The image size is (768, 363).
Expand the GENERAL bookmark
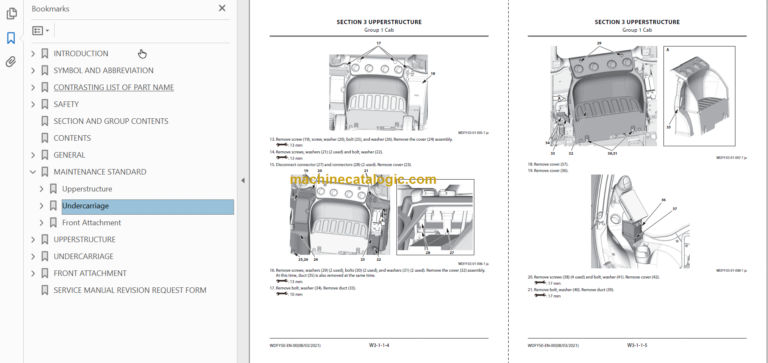point(33,155)
